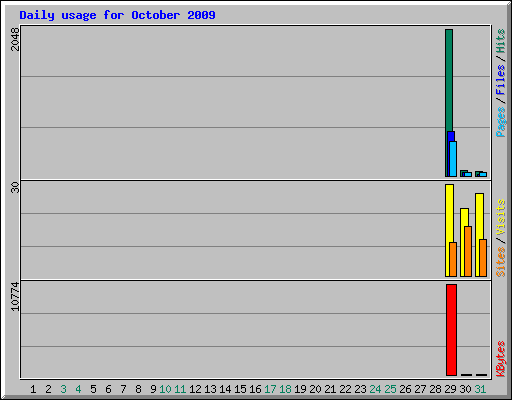Click the cyan Pages bar for day 29
This screenshot has width=512, height=400.
click(x=453, y=159)
